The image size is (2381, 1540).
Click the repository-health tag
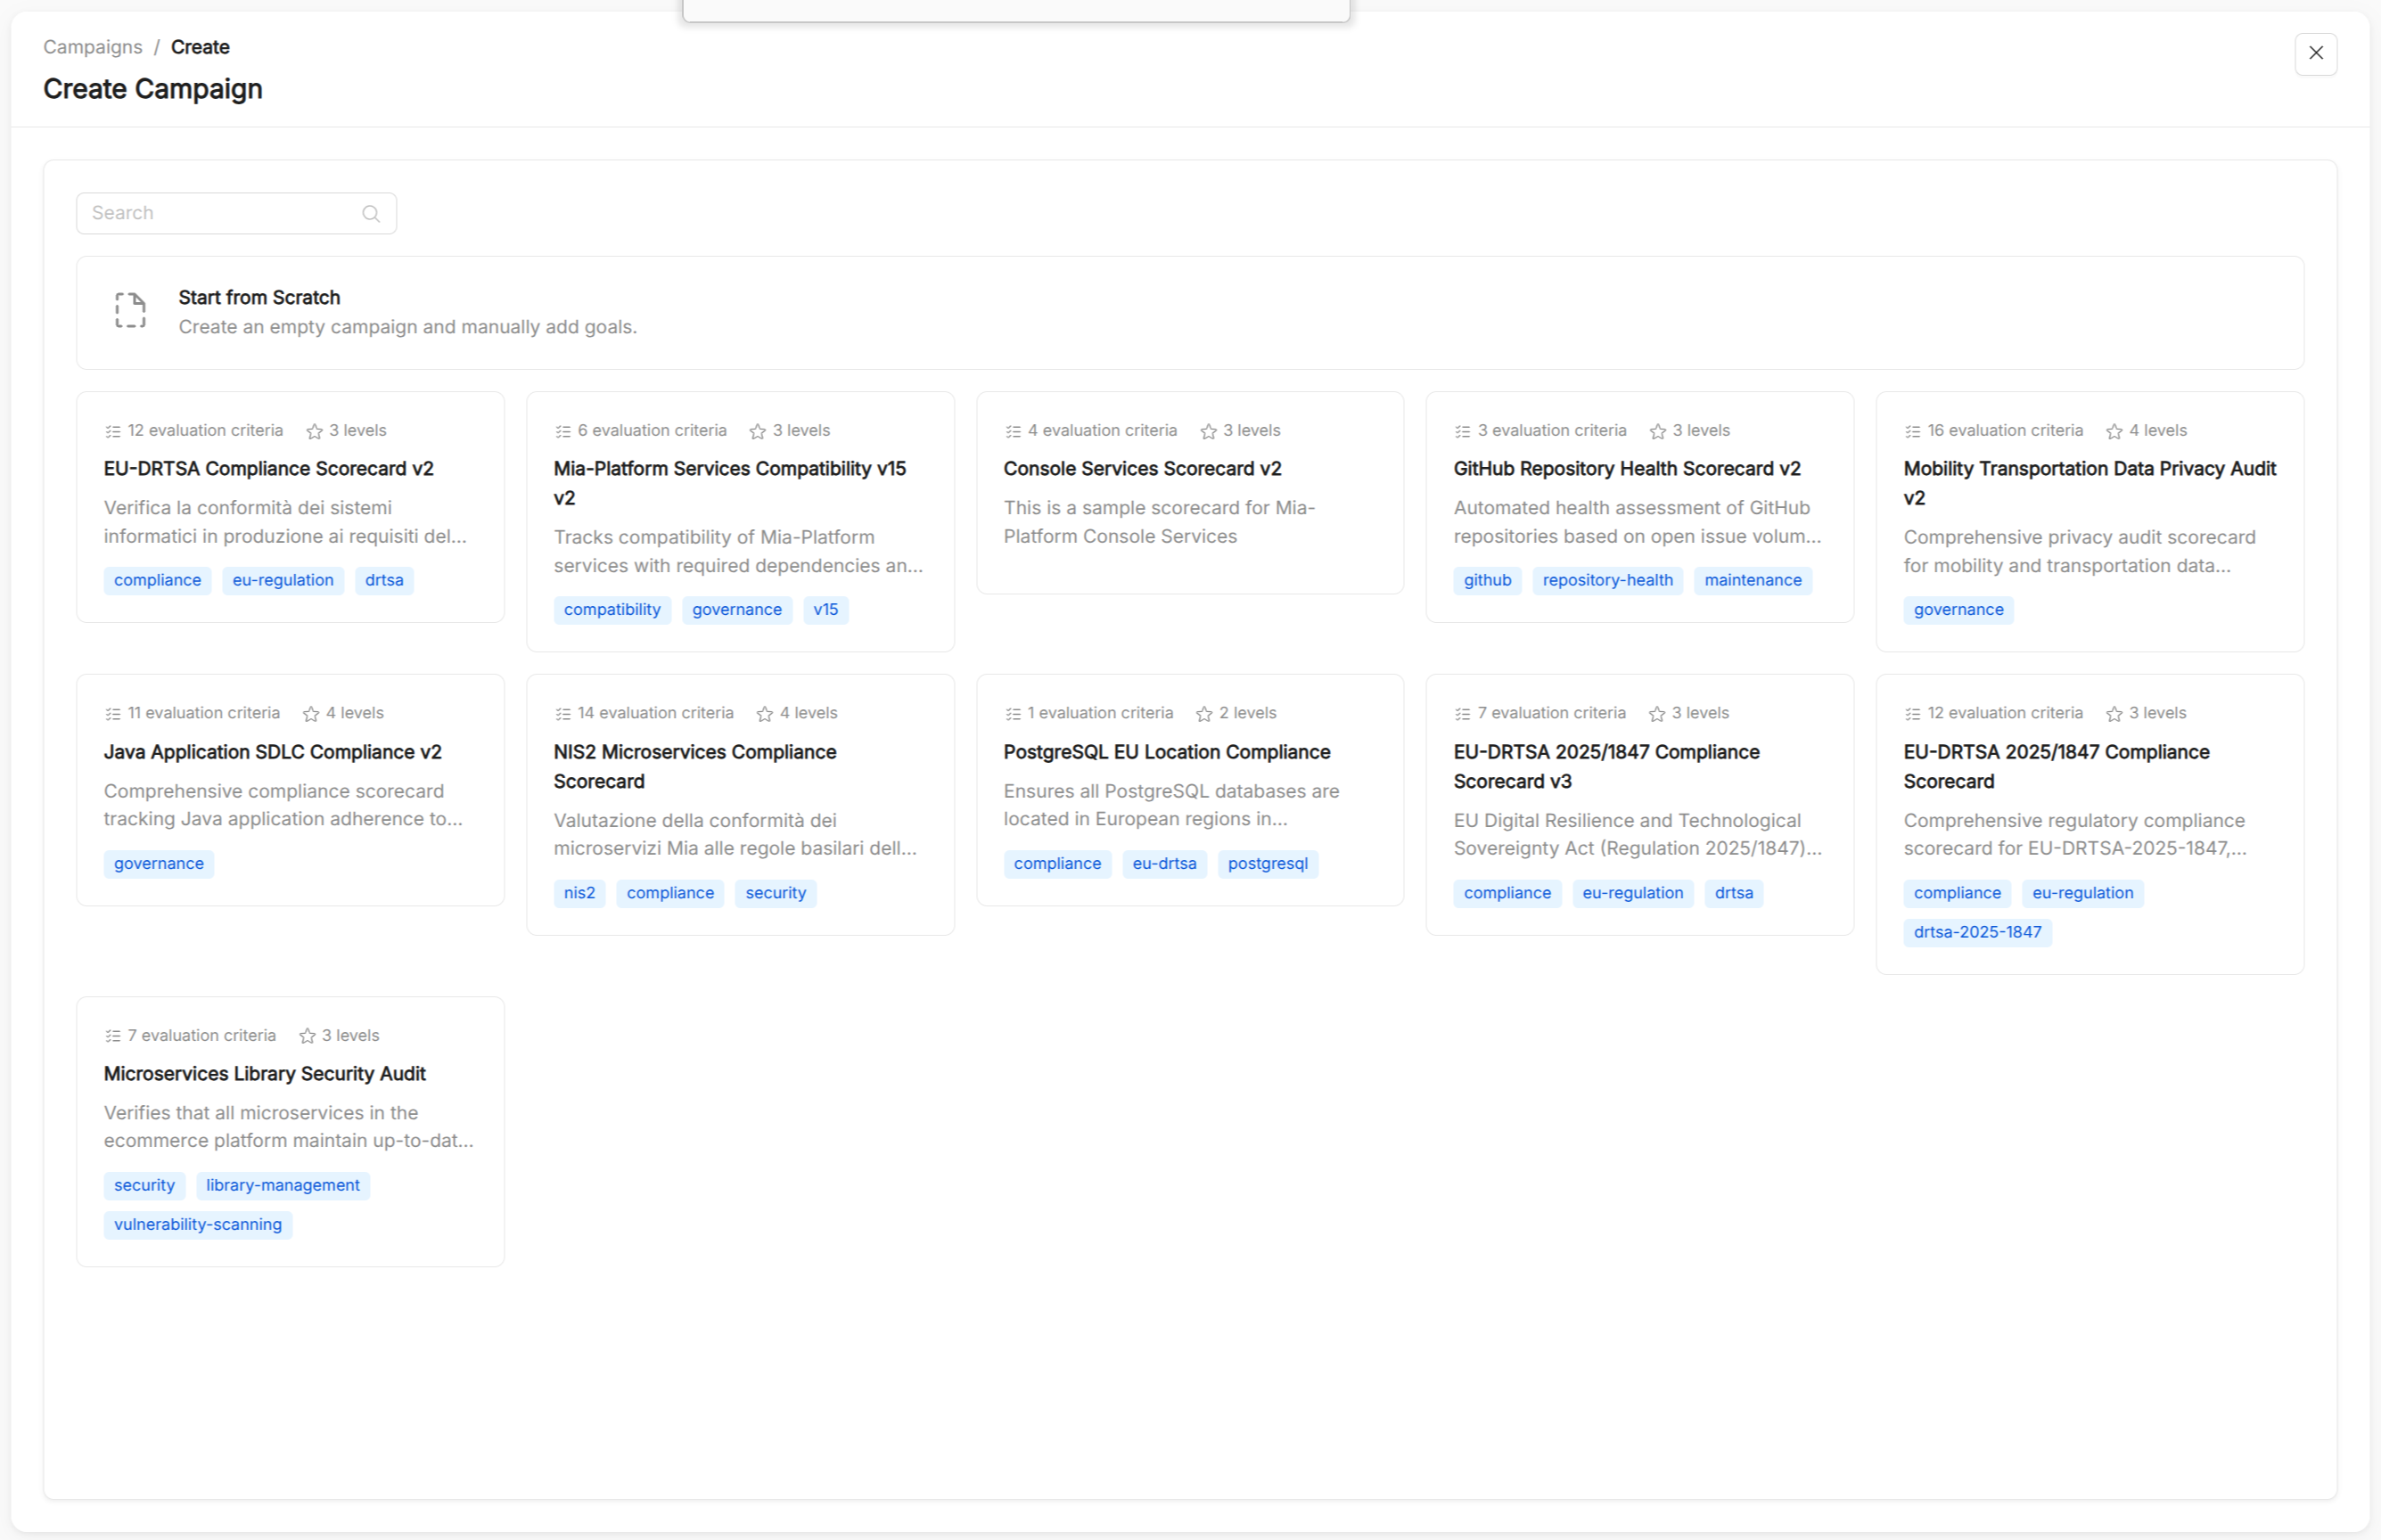pos(1607,581)
